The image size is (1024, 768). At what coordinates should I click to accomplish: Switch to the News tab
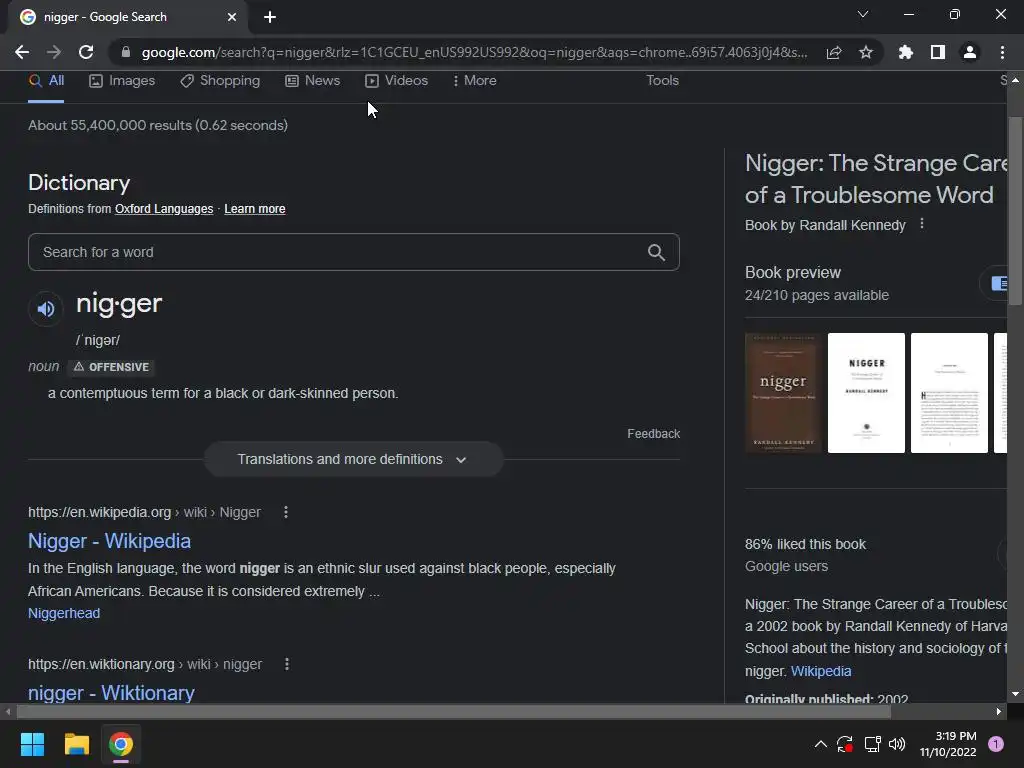click(313, 80)
